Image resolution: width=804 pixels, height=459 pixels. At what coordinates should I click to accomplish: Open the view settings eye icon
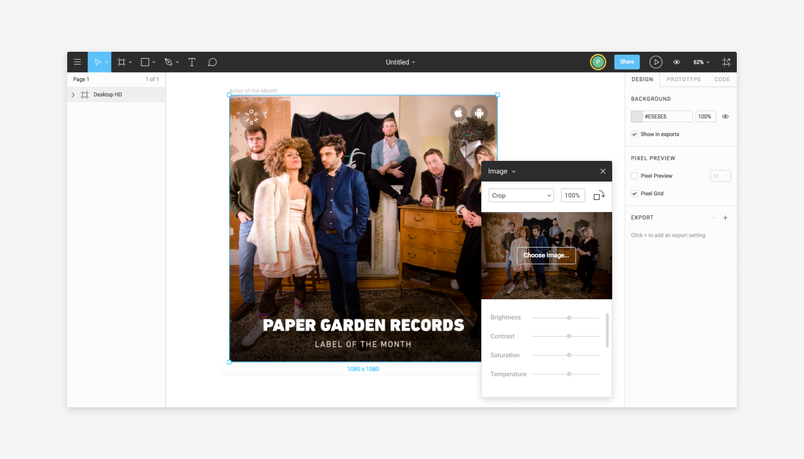(677, 62)
